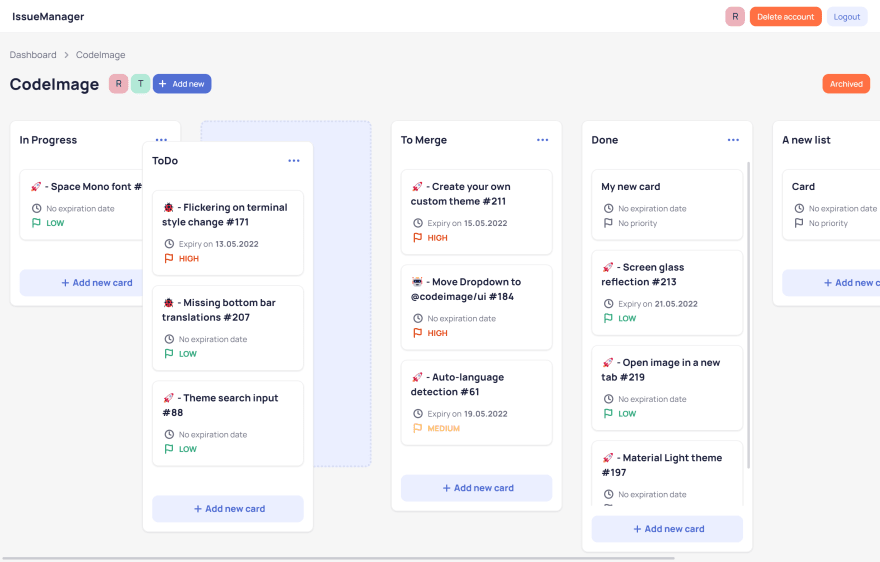Viewport: 880px width, 562px height.
Task: Click clock icon beside Expiry on 13.05.2022
Action: tap(169, 244)
